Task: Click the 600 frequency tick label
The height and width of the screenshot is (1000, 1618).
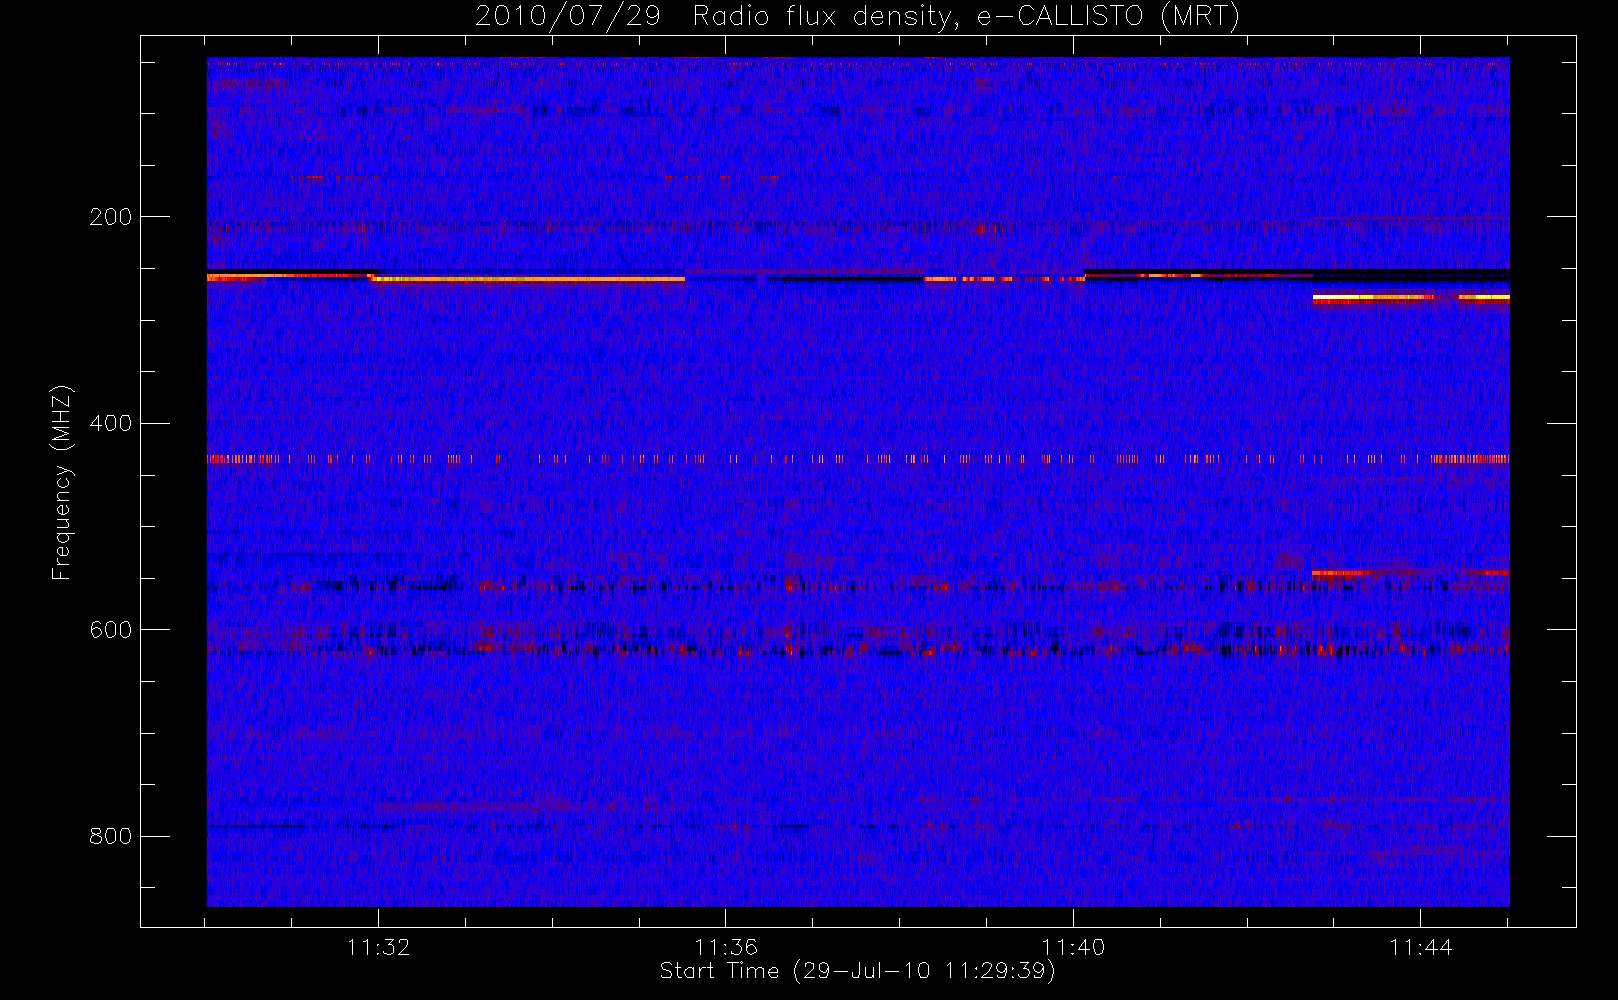Action: 110,630
